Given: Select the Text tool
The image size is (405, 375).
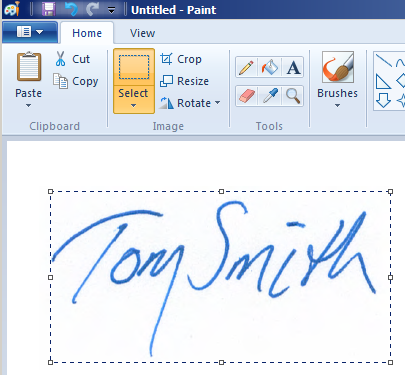Looking at the screenshot, I should point(293,67).
